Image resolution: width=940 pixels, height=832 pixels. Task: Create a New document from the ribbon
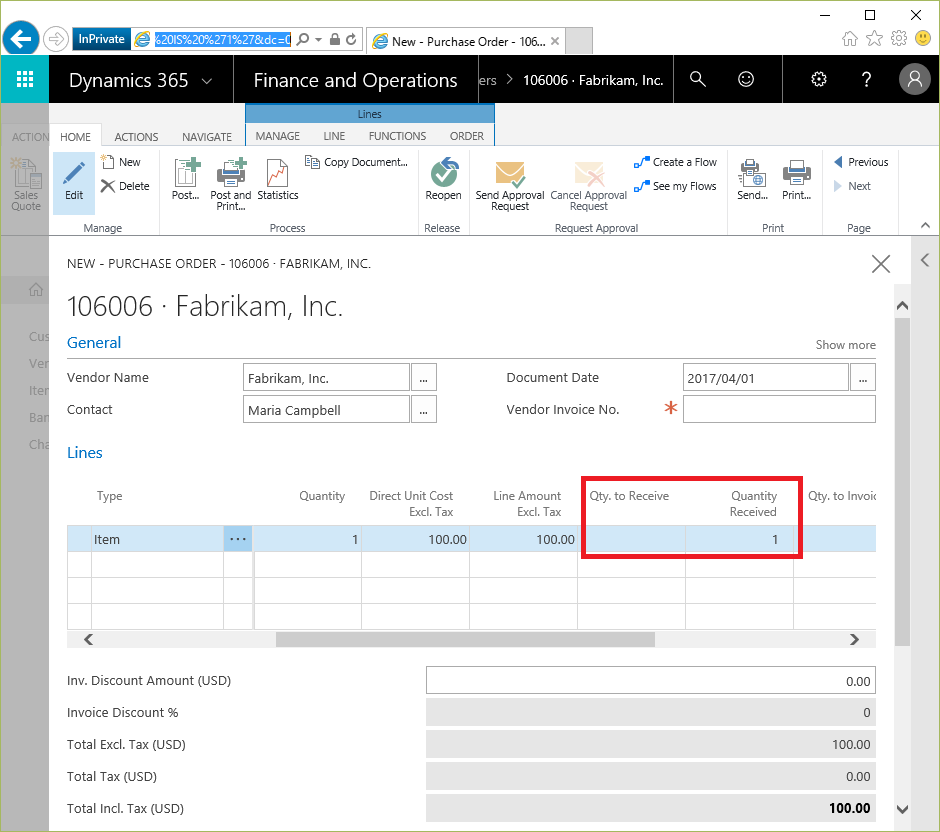pyautogui.click(x=122, y=162)
